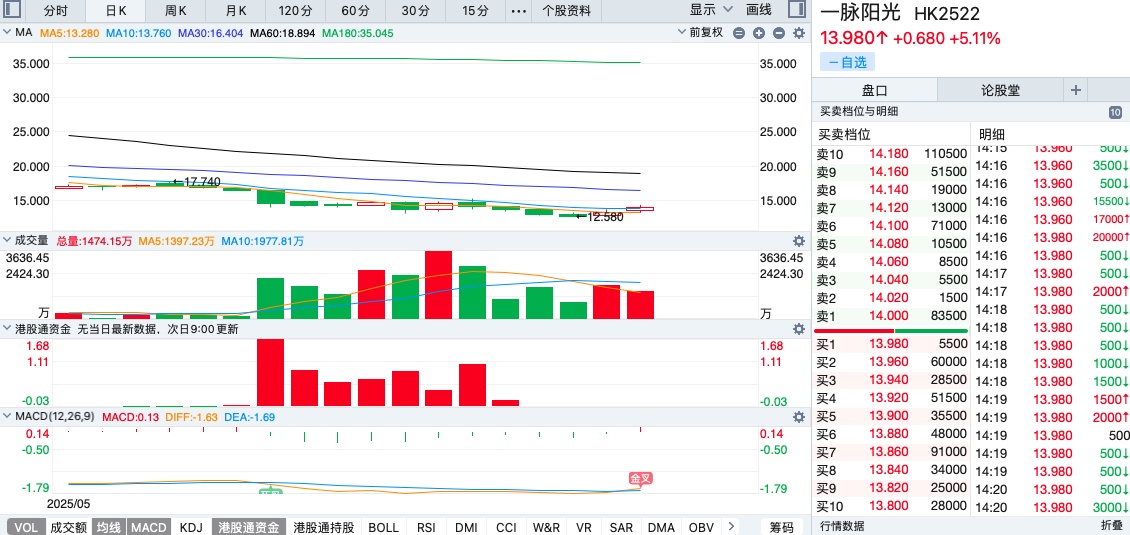
Task: Collapse the MA indicator chevron
Action: 6,33
